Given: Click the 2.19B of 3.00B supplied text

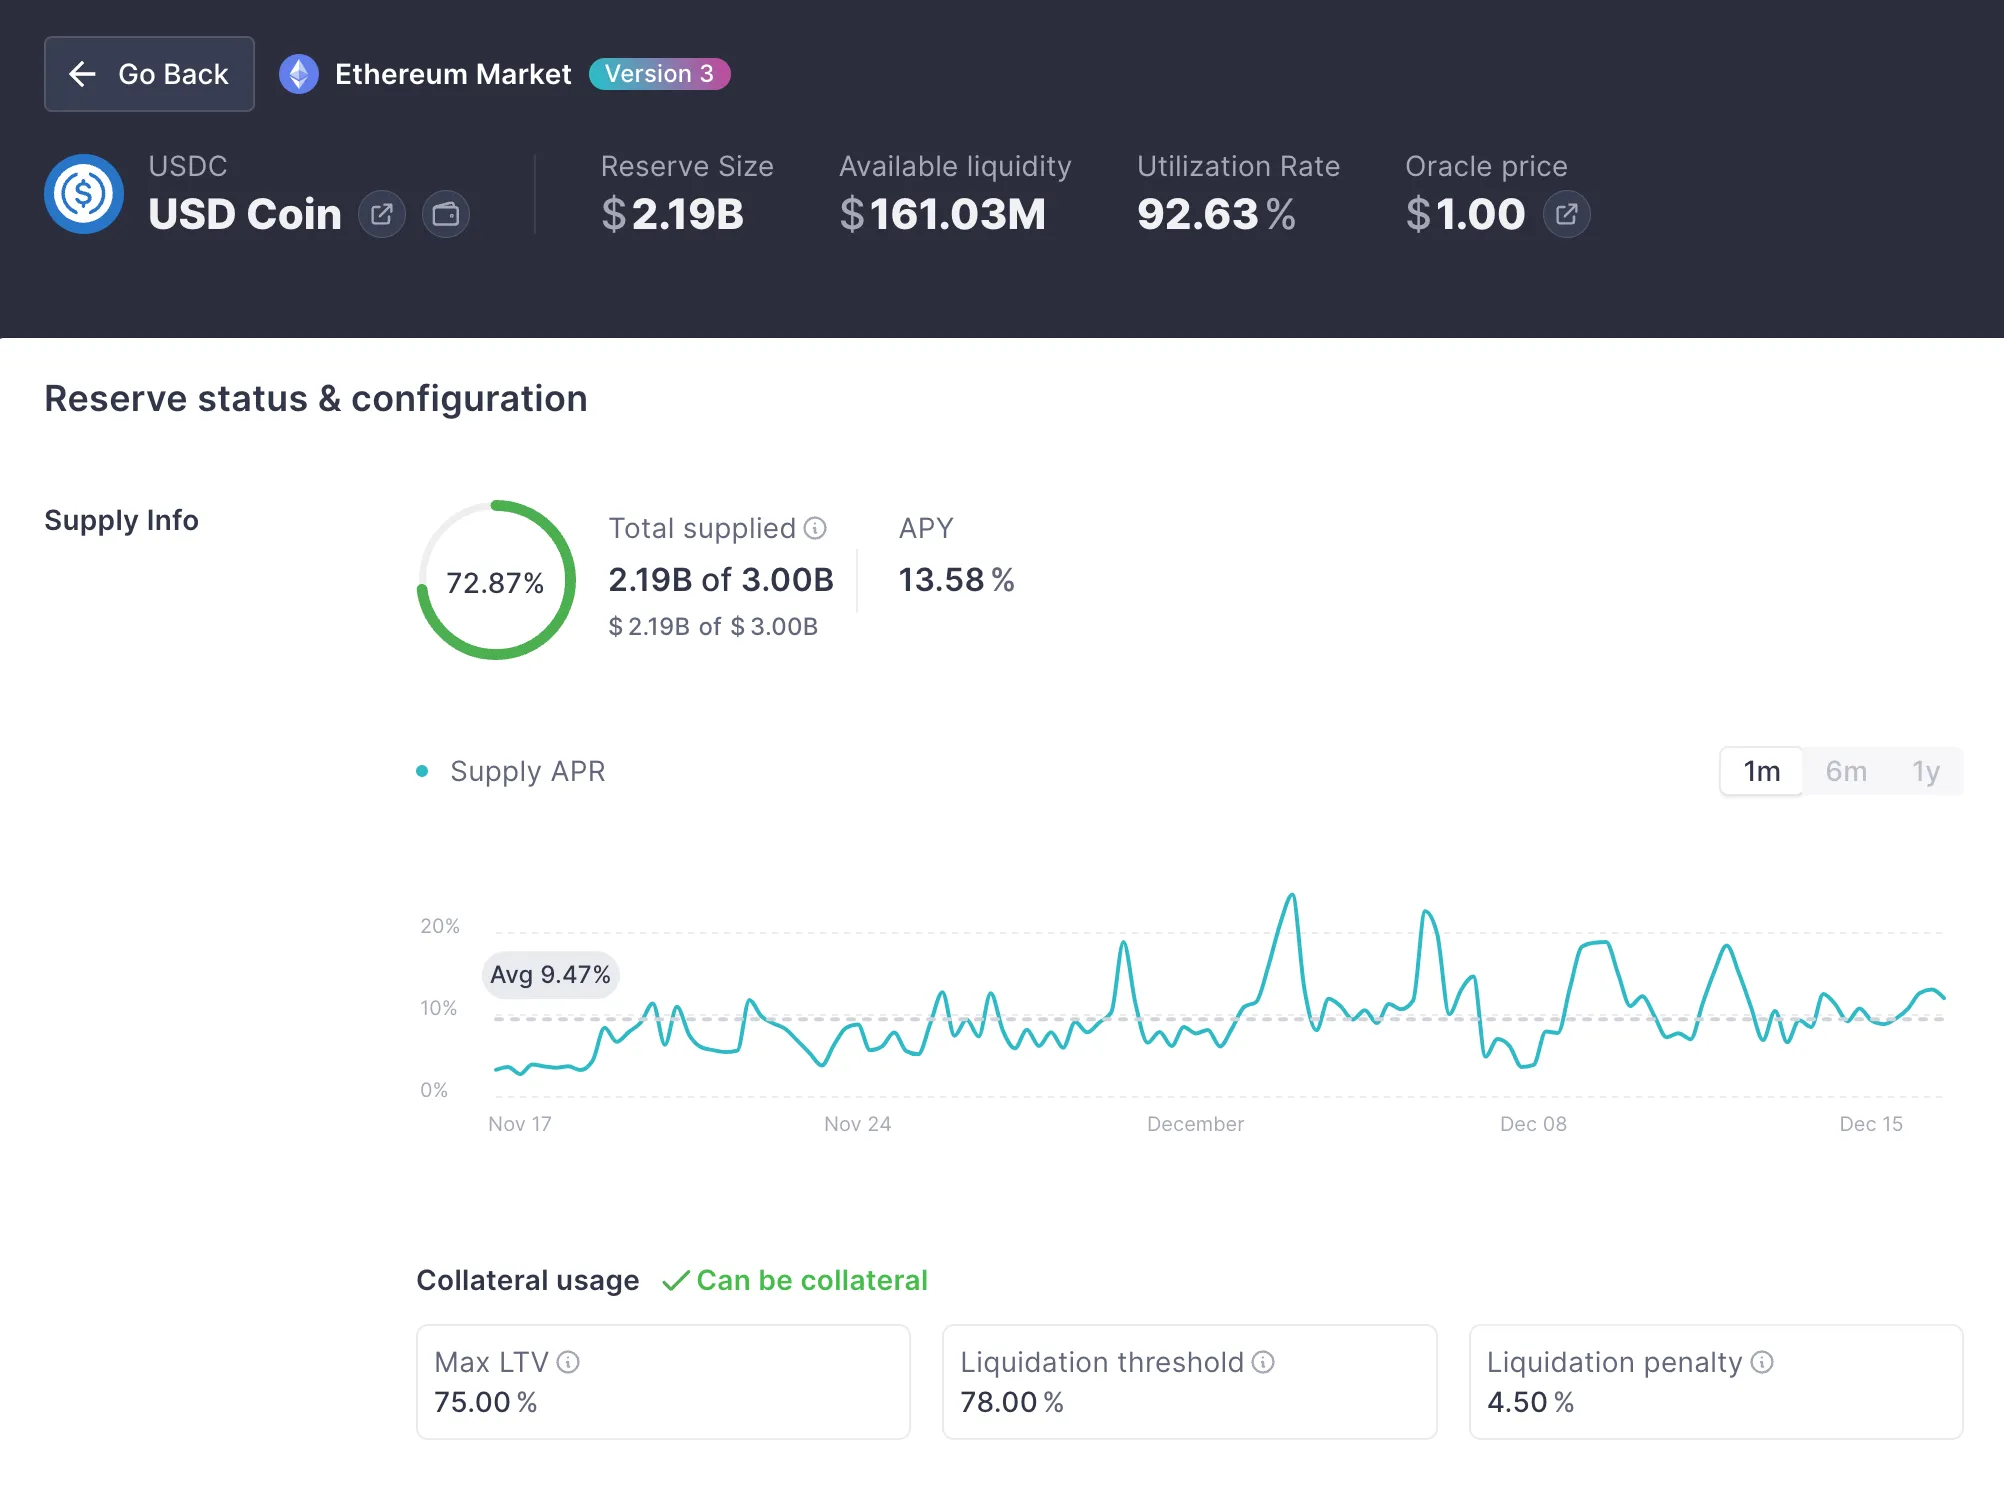Looking at the screenshot, I should coord(721,580).
